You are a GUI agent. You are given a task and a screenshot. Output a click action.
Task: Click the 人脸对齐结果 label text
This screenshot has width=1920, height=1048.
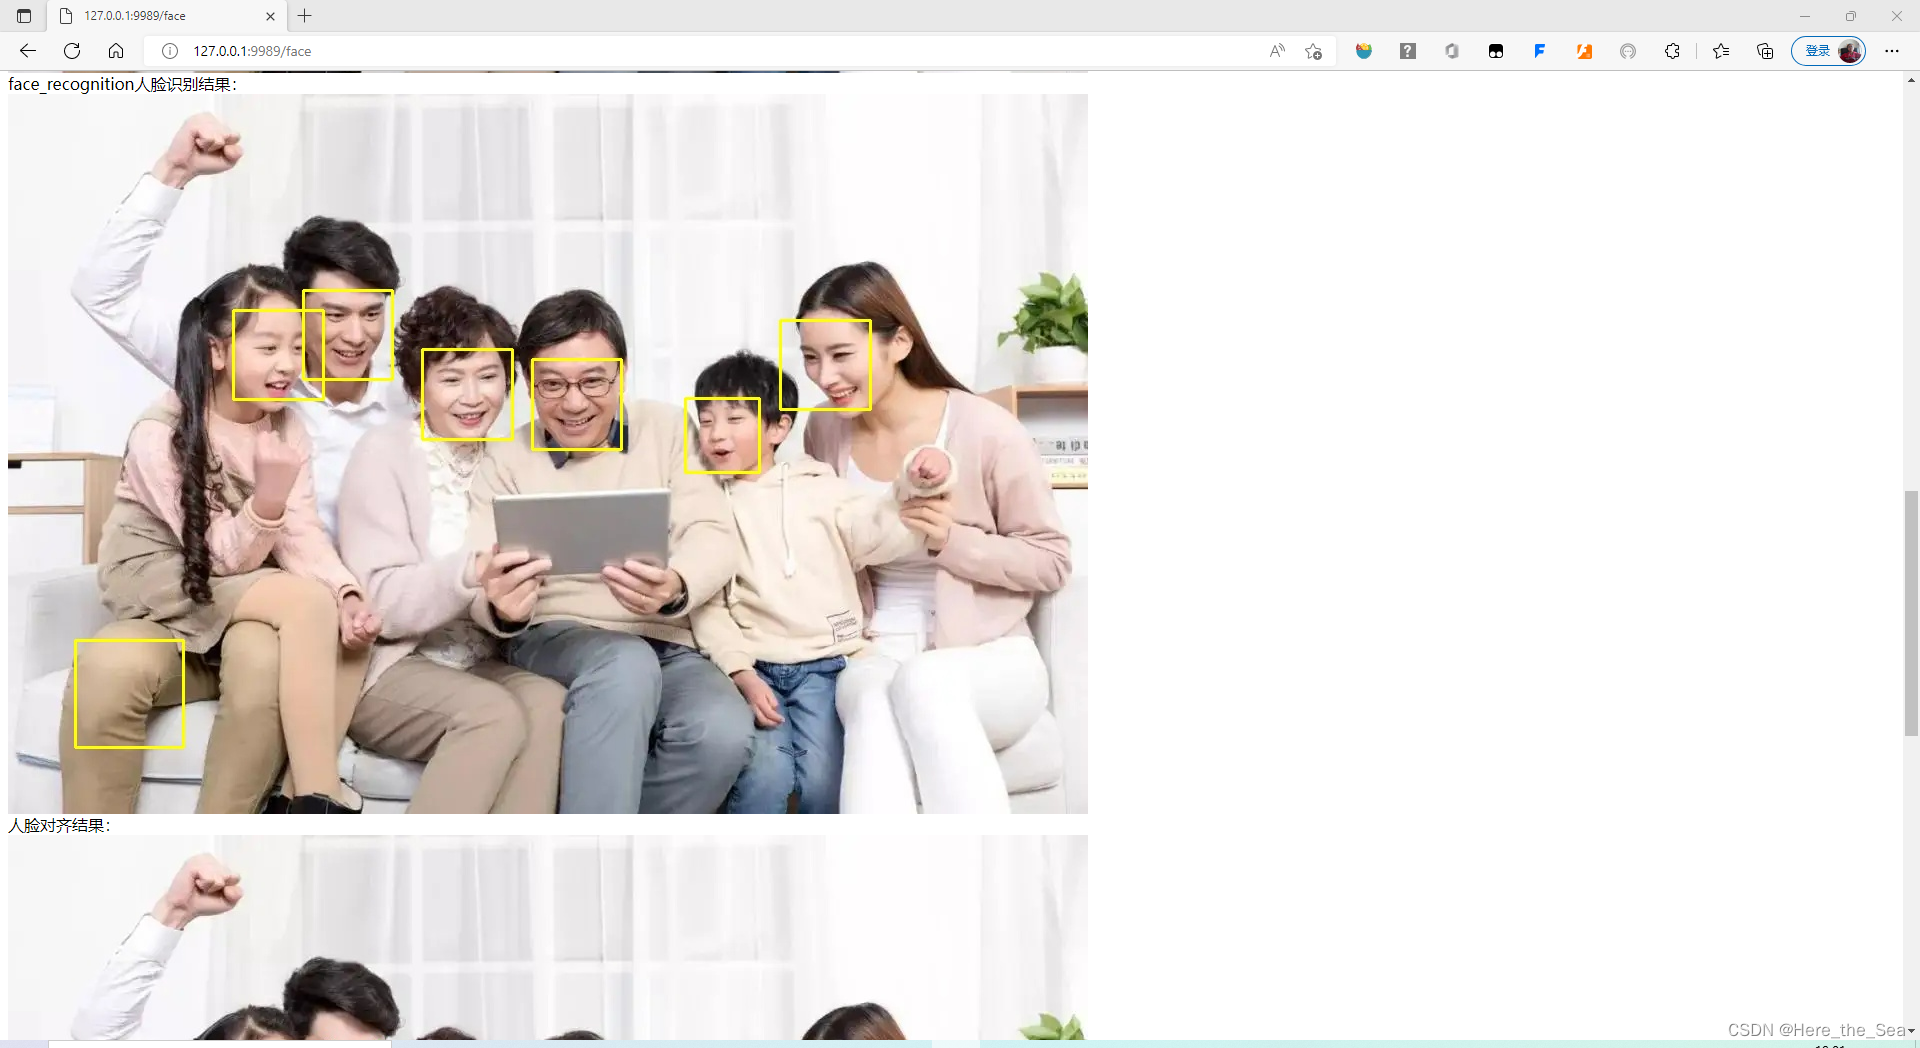[x=60, y=825]
